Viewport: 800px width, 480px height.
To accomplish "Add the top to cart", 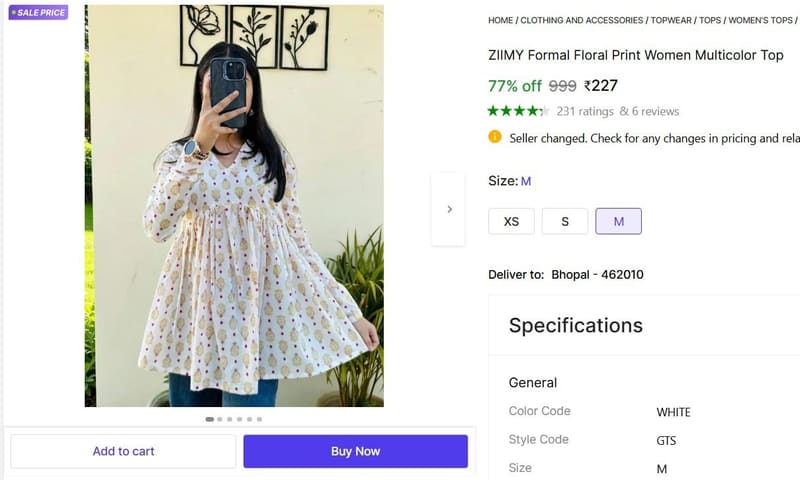I will click(123, 451).
